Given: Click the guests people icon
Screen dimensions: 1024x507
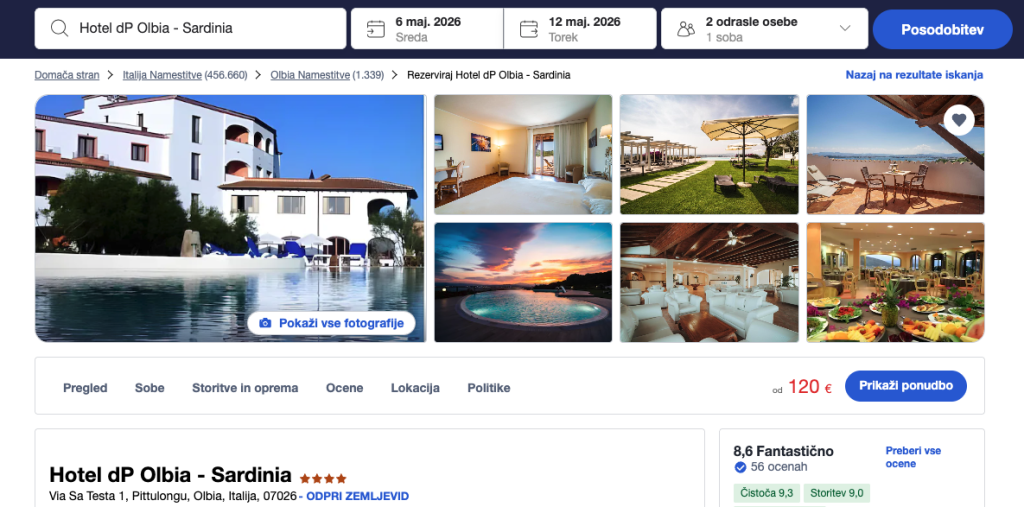Looking at the screenshot, I should [686, 29].
